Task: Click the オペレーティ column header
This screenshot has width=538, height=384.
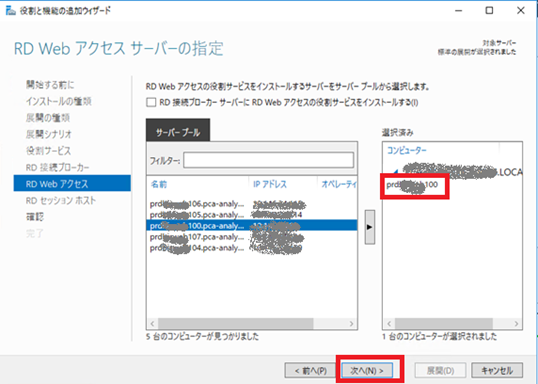Action: click(x=339, y=184)
